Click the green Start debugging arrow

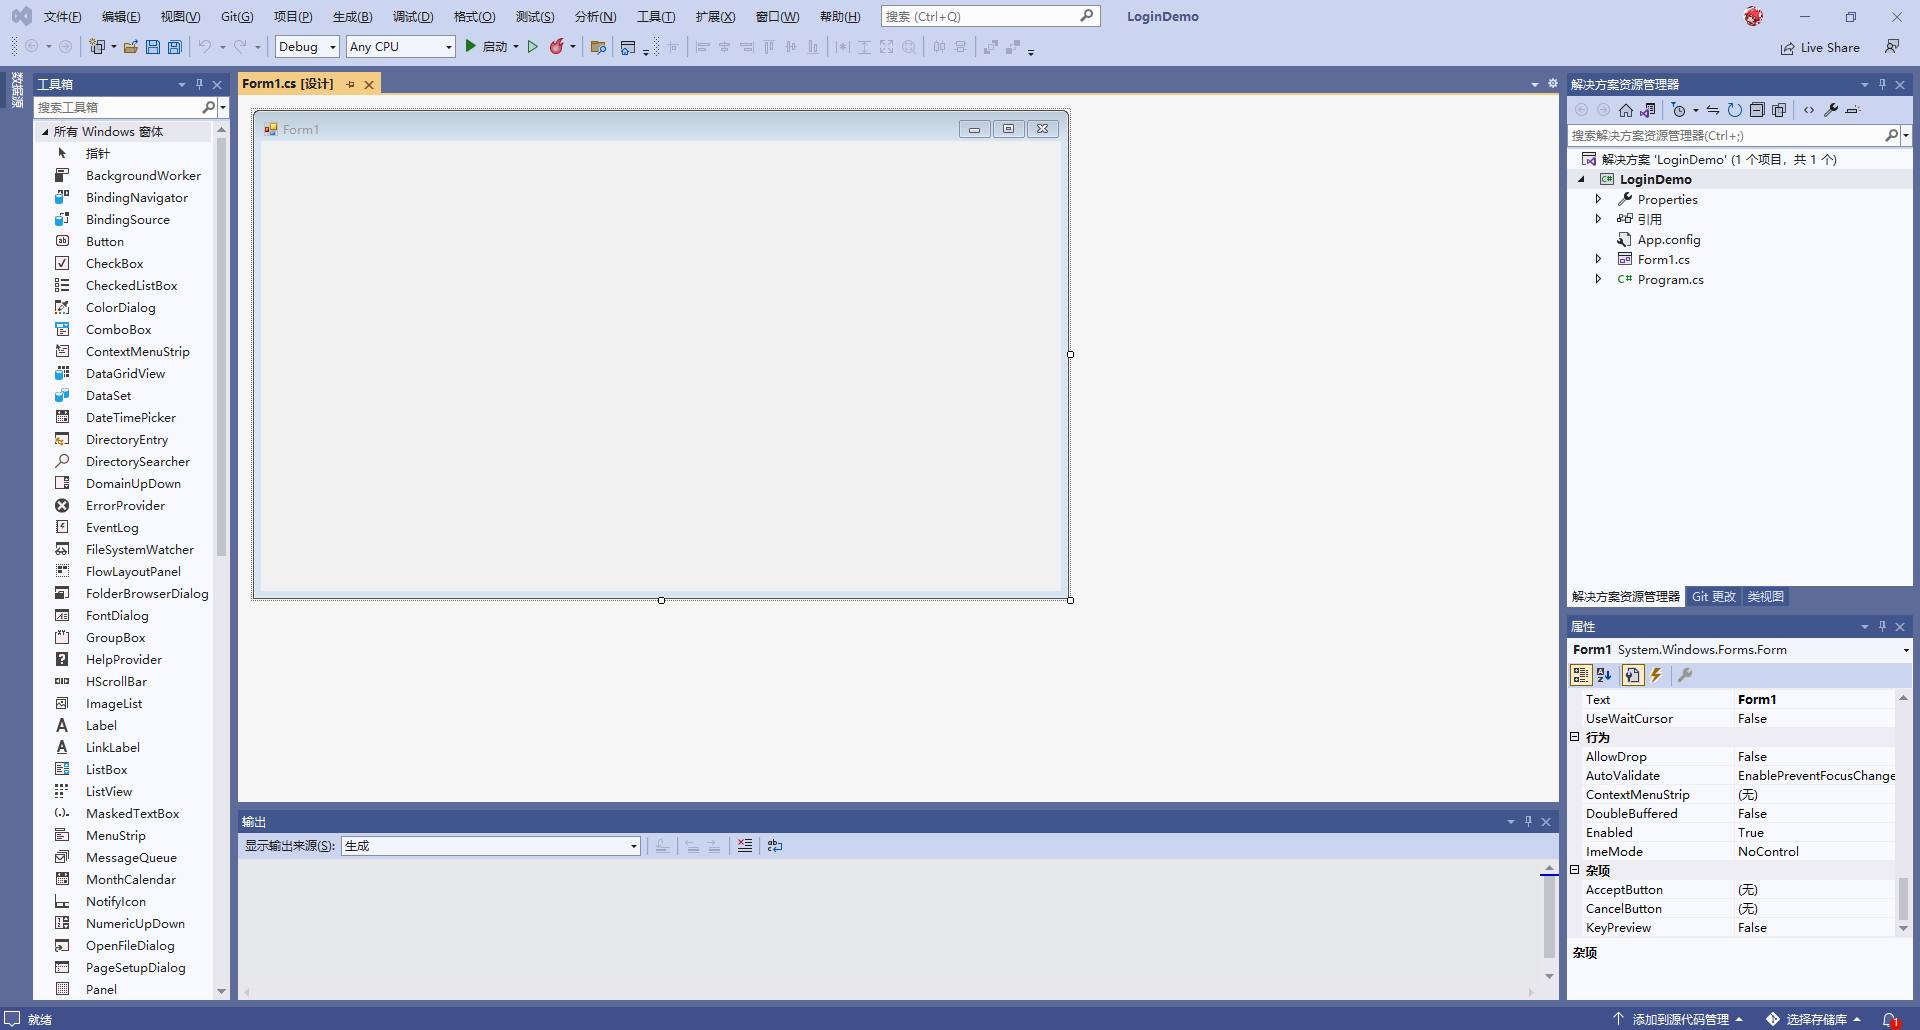tap(470, 46)
